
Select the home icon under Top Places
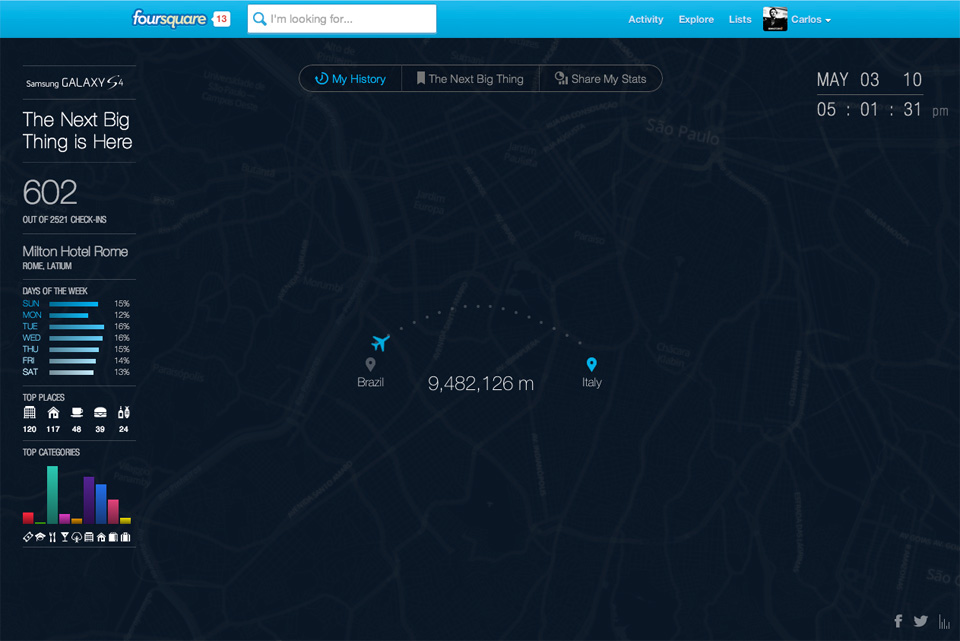coord(53,413)
